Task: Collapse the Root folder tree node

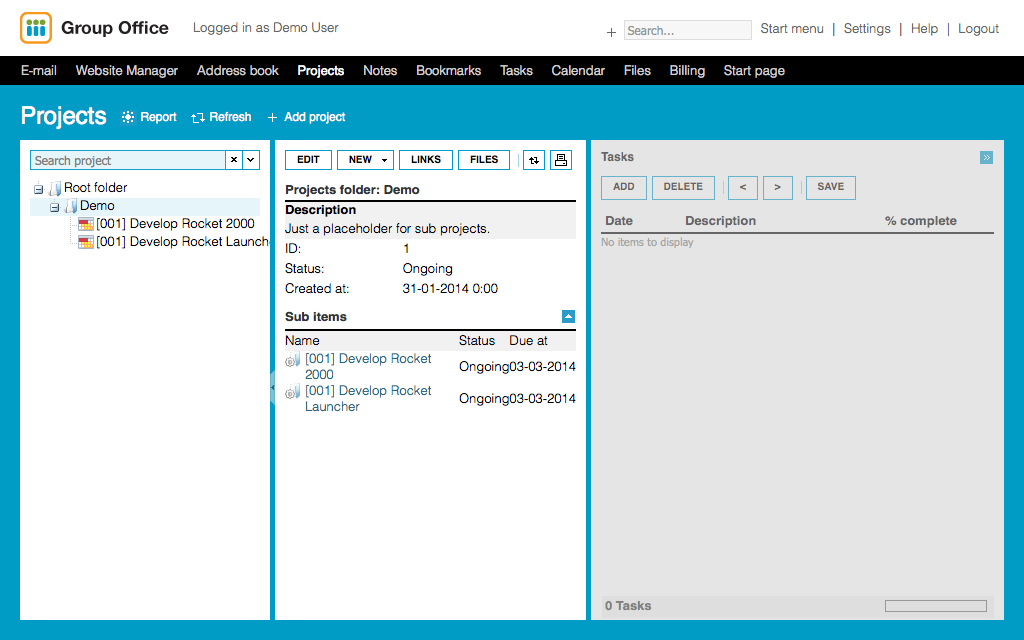Action: (39, 188)
